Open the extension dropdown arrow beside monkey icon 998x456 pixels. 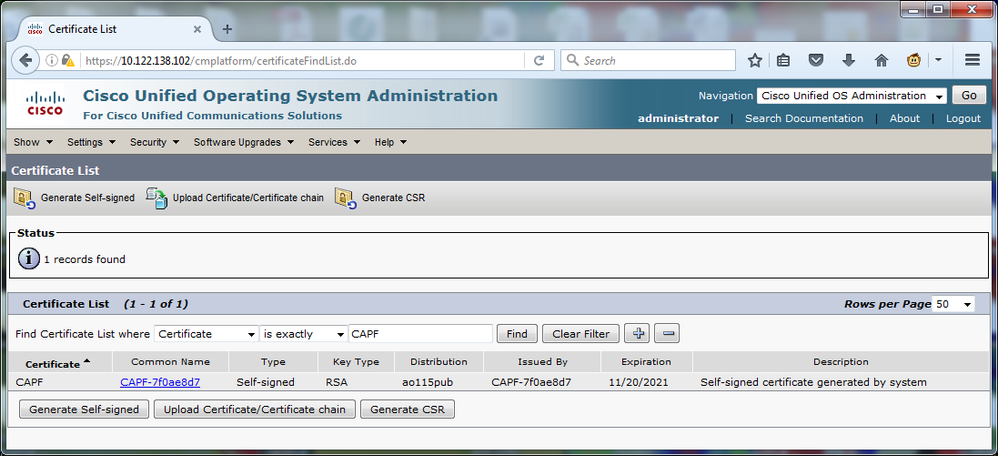coord(938,61)
